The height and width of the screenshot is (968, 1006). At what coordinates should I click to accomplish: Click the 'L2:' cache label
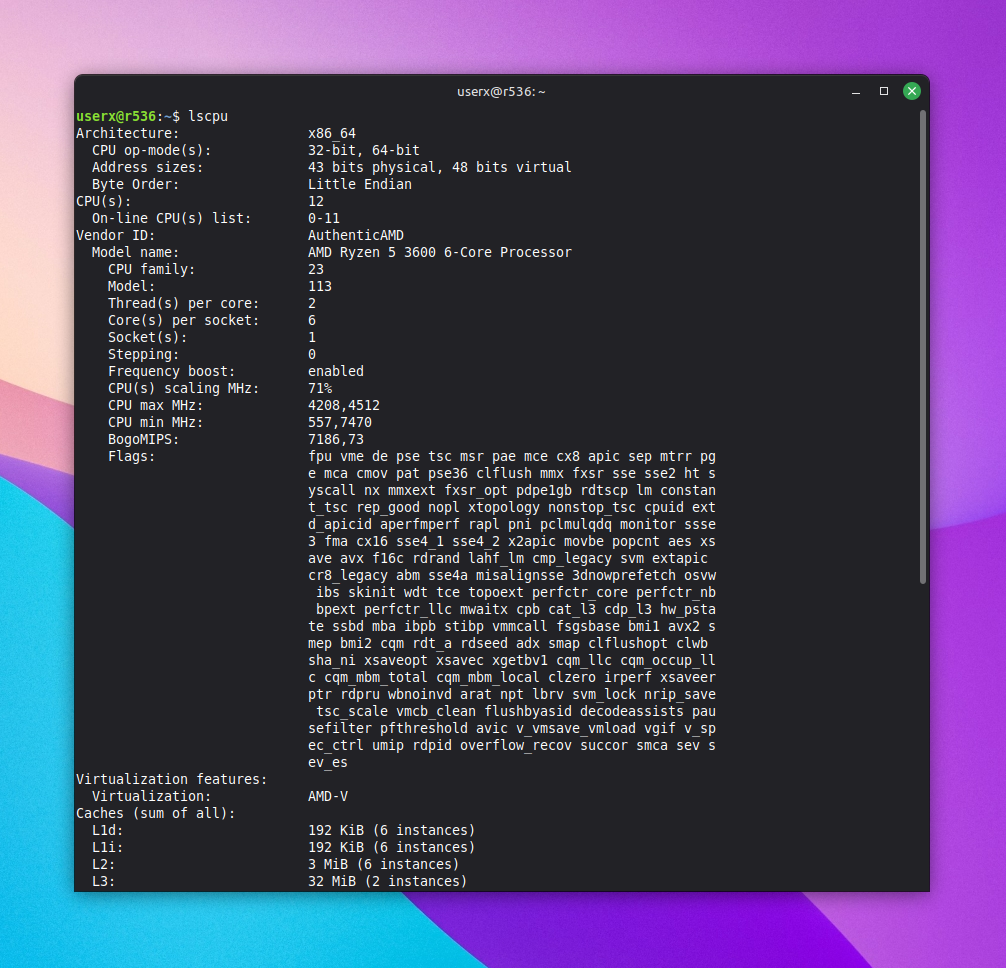pos(103,864)
